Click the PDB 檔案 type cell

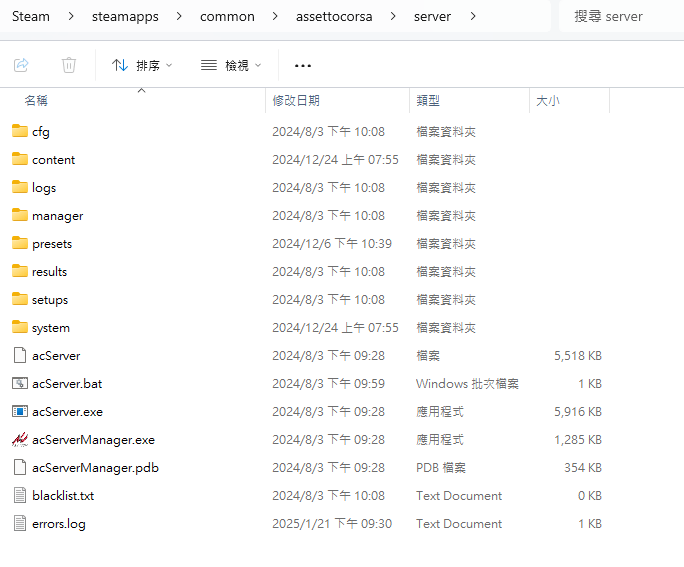point(441,468)
